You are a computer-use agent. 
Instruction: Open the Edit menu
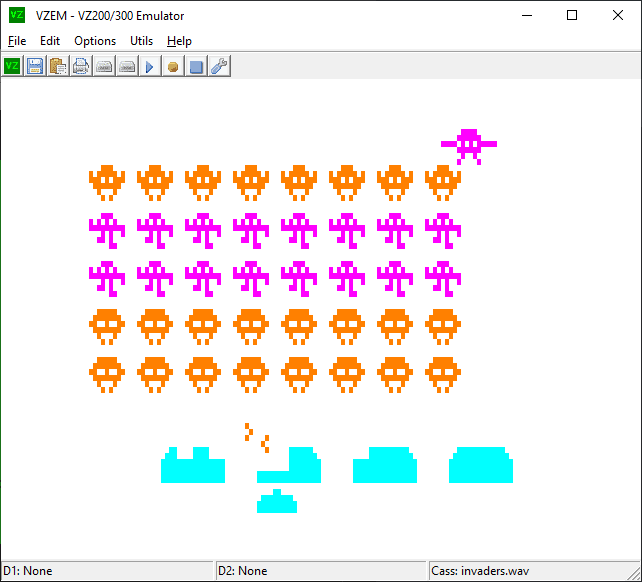point(50,41)
